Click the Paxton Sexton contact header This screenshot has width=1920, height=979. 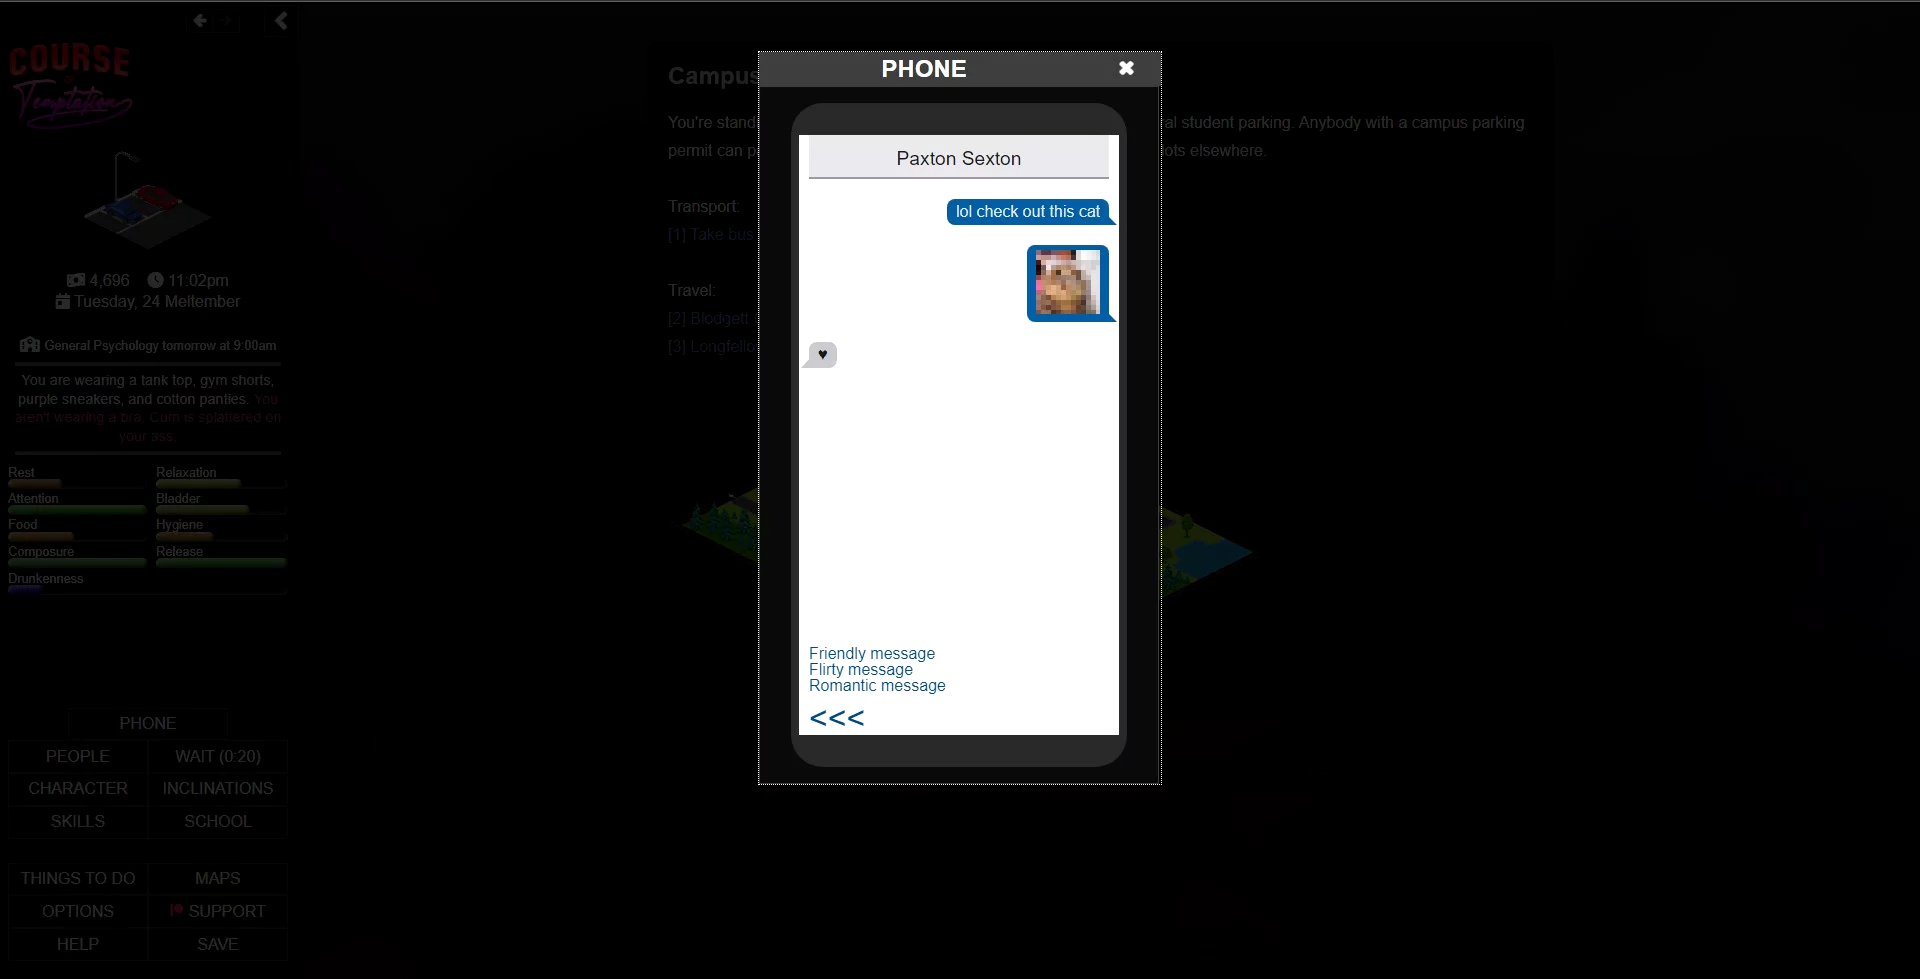tap(958, 158)
